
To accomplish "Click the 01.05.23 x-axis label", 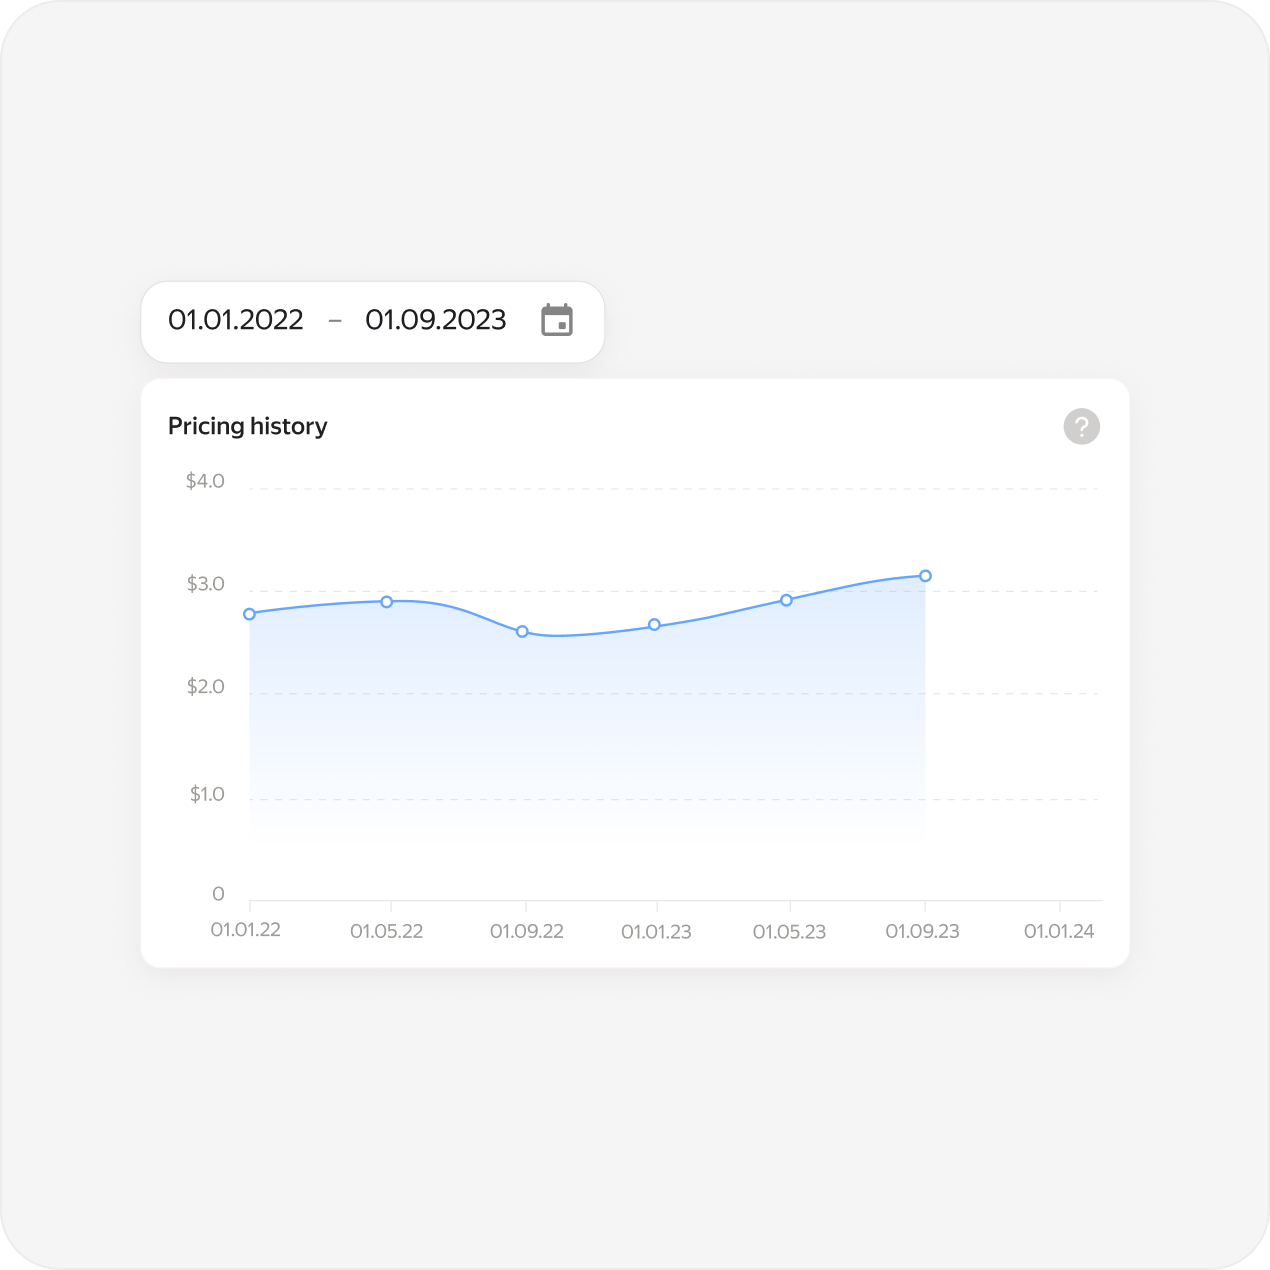I will [x=789, y=932].
